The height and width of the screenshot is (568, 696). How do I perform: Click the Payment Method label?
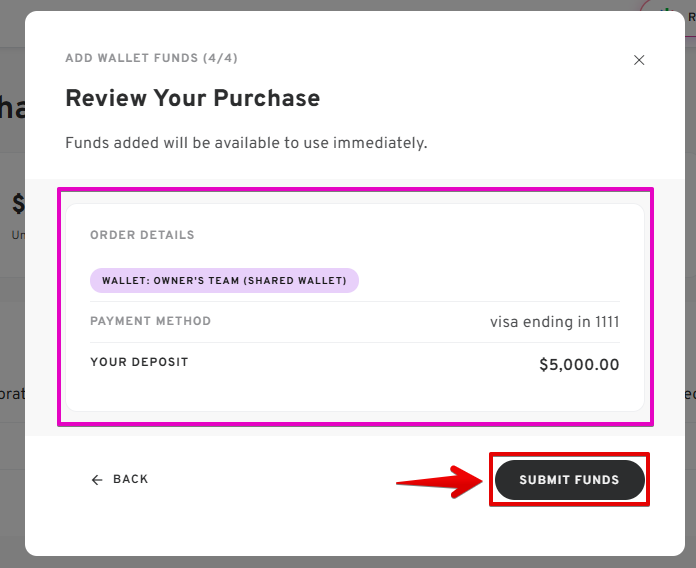151,322
